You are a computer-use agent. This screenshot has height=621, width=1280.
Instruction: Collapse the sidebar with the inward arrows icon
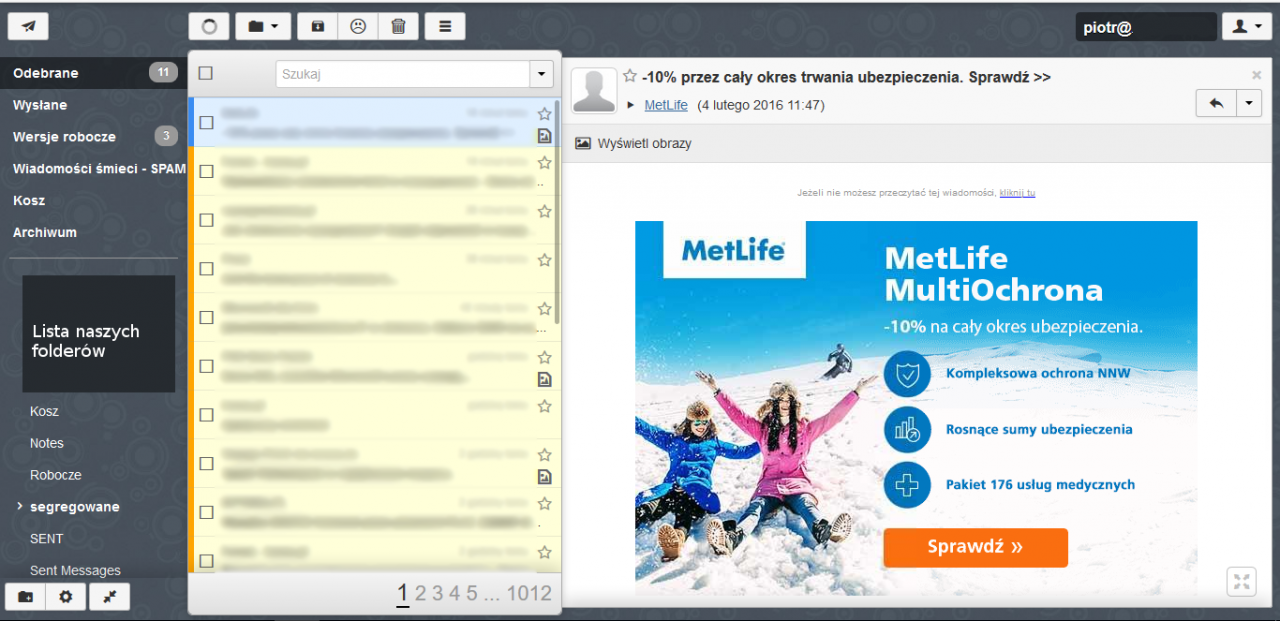[109, 597]
